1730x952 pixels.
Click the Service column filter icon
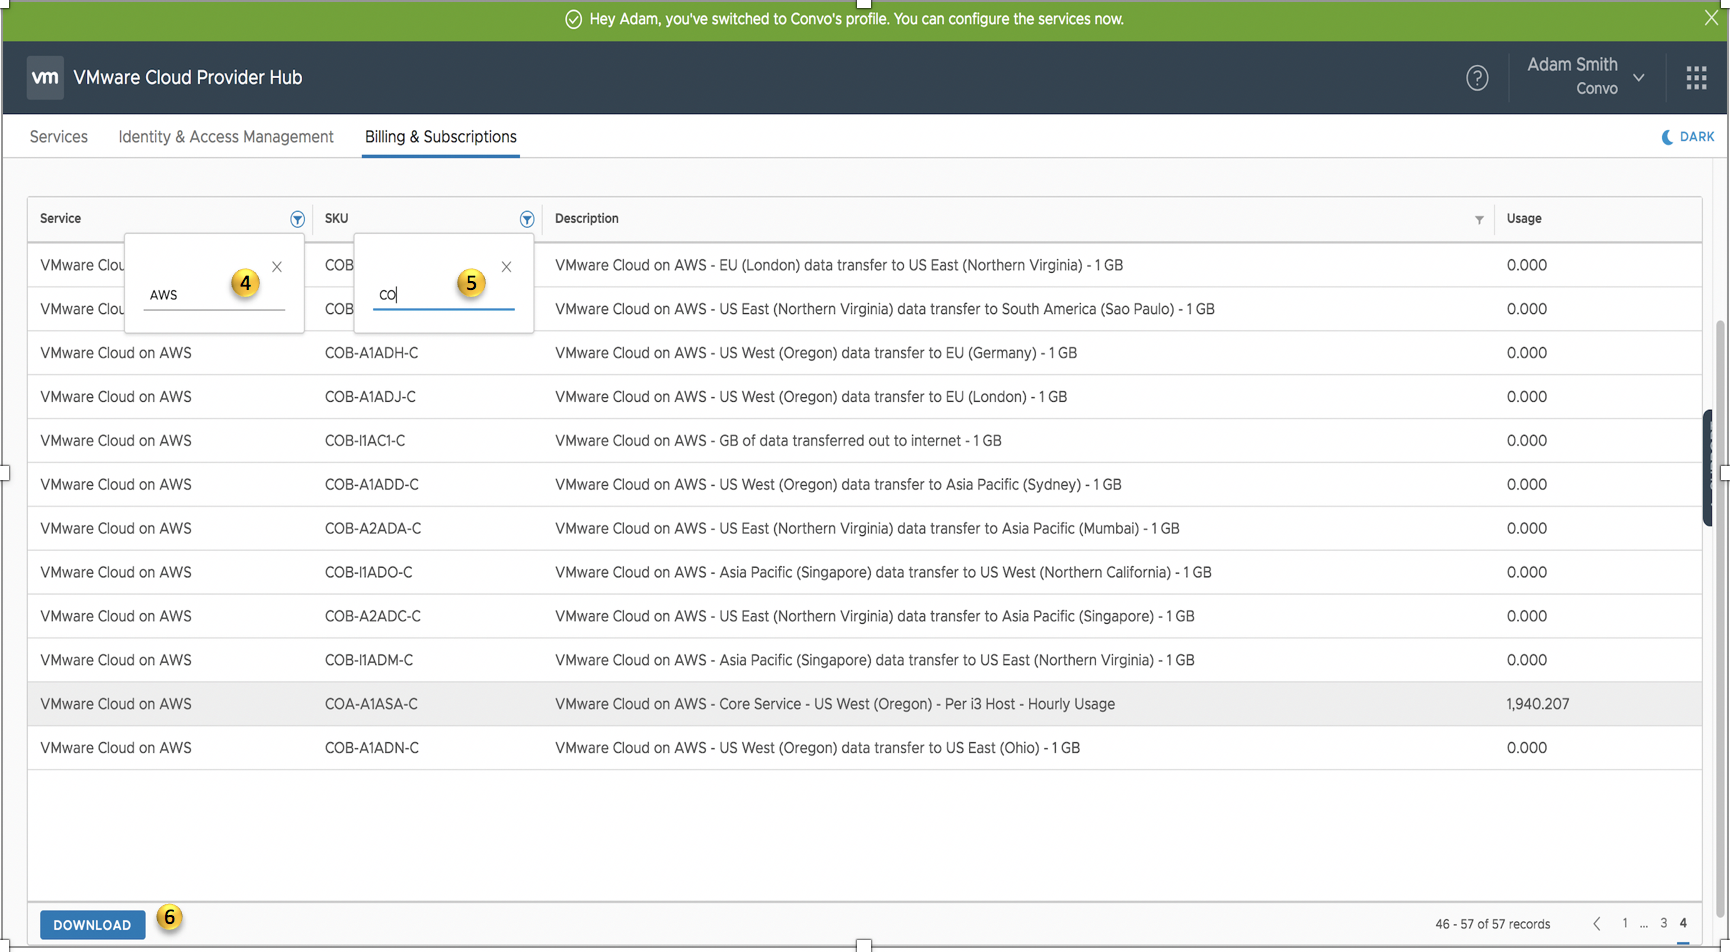[x=297, y=219]
